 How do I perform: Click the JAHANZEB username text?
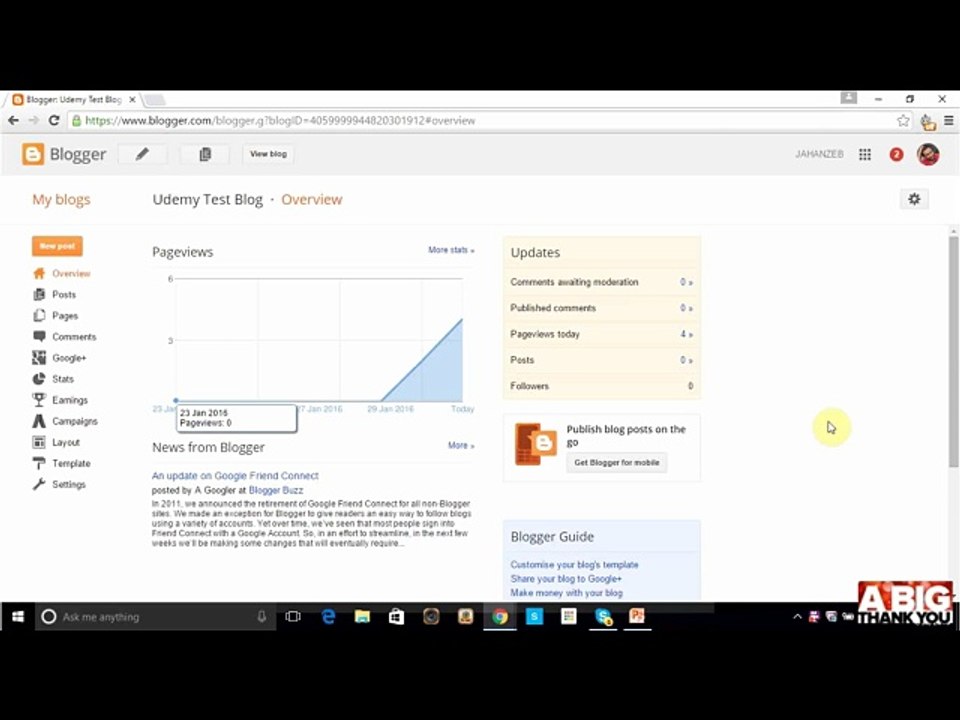(819, 154)
